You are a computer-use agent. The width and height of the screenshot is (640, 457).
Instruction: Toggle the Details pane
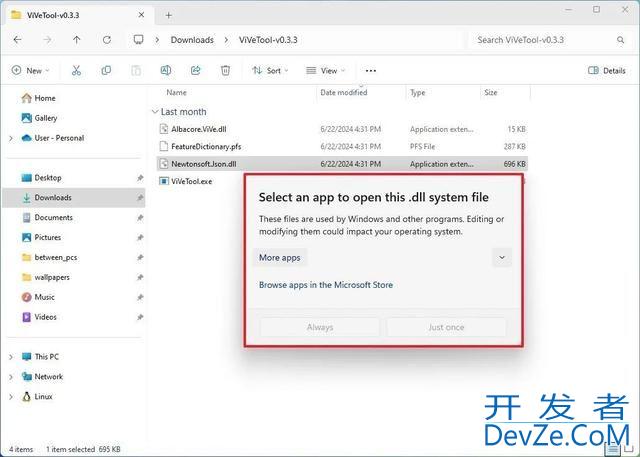pyautogui.click(x=607, y=71)
